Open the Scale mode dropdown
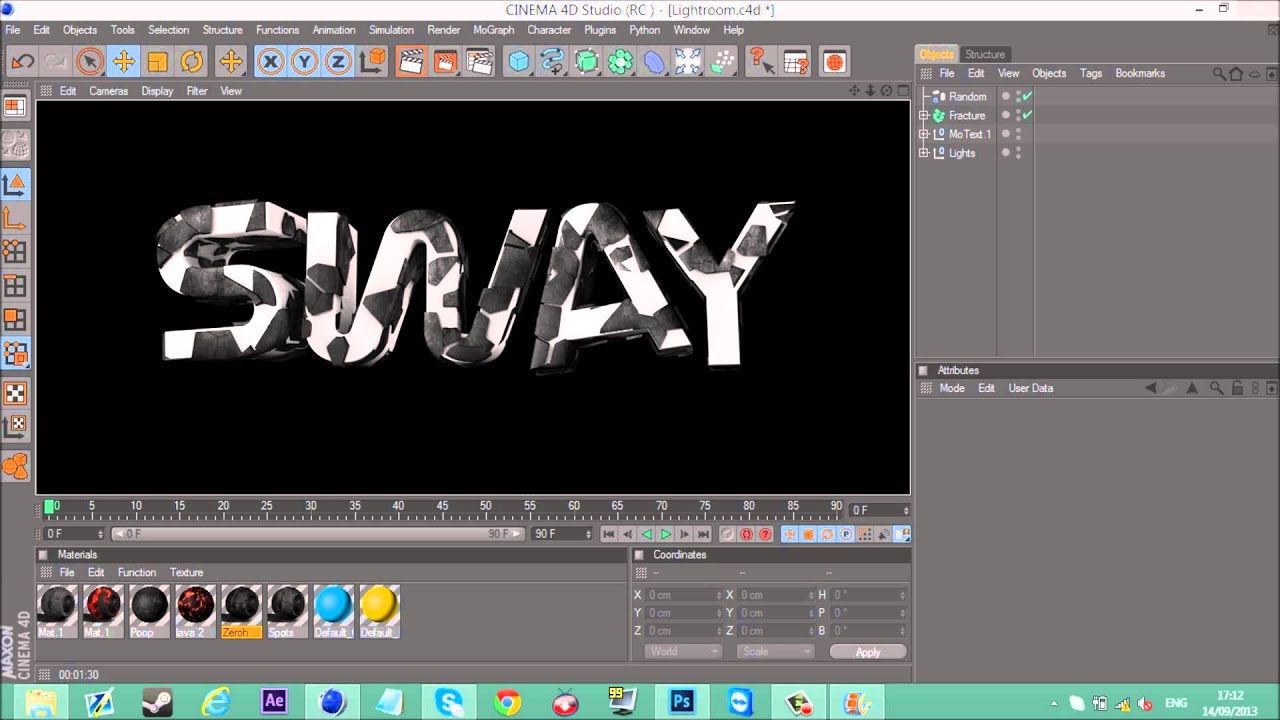 [775, 652]
